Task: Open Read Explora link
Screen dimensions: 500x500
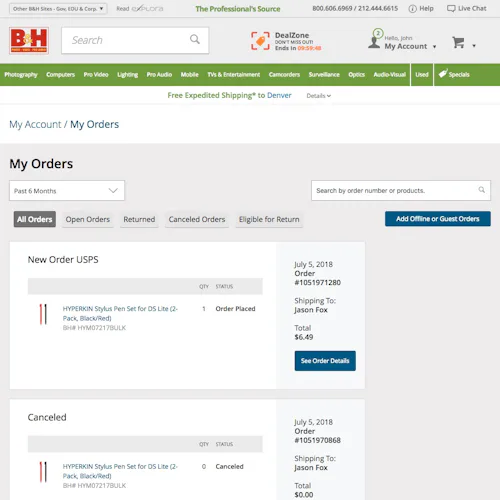Action: click(x=140, y=9)
